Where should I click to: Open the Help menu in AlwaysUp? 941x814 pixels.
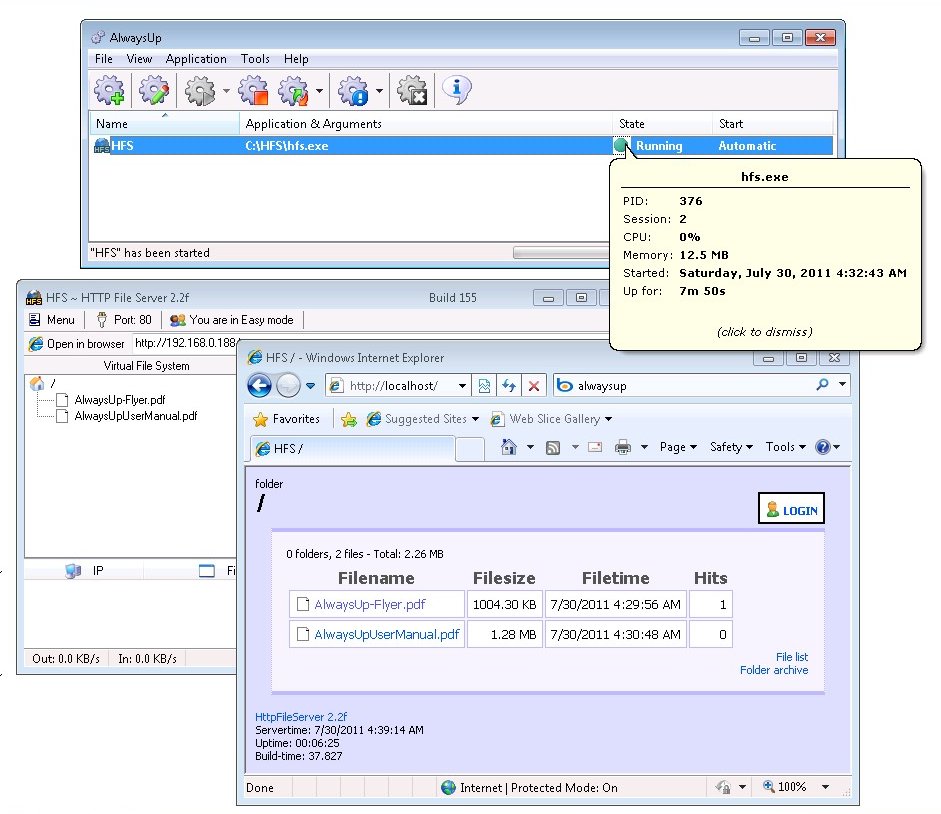296,59
